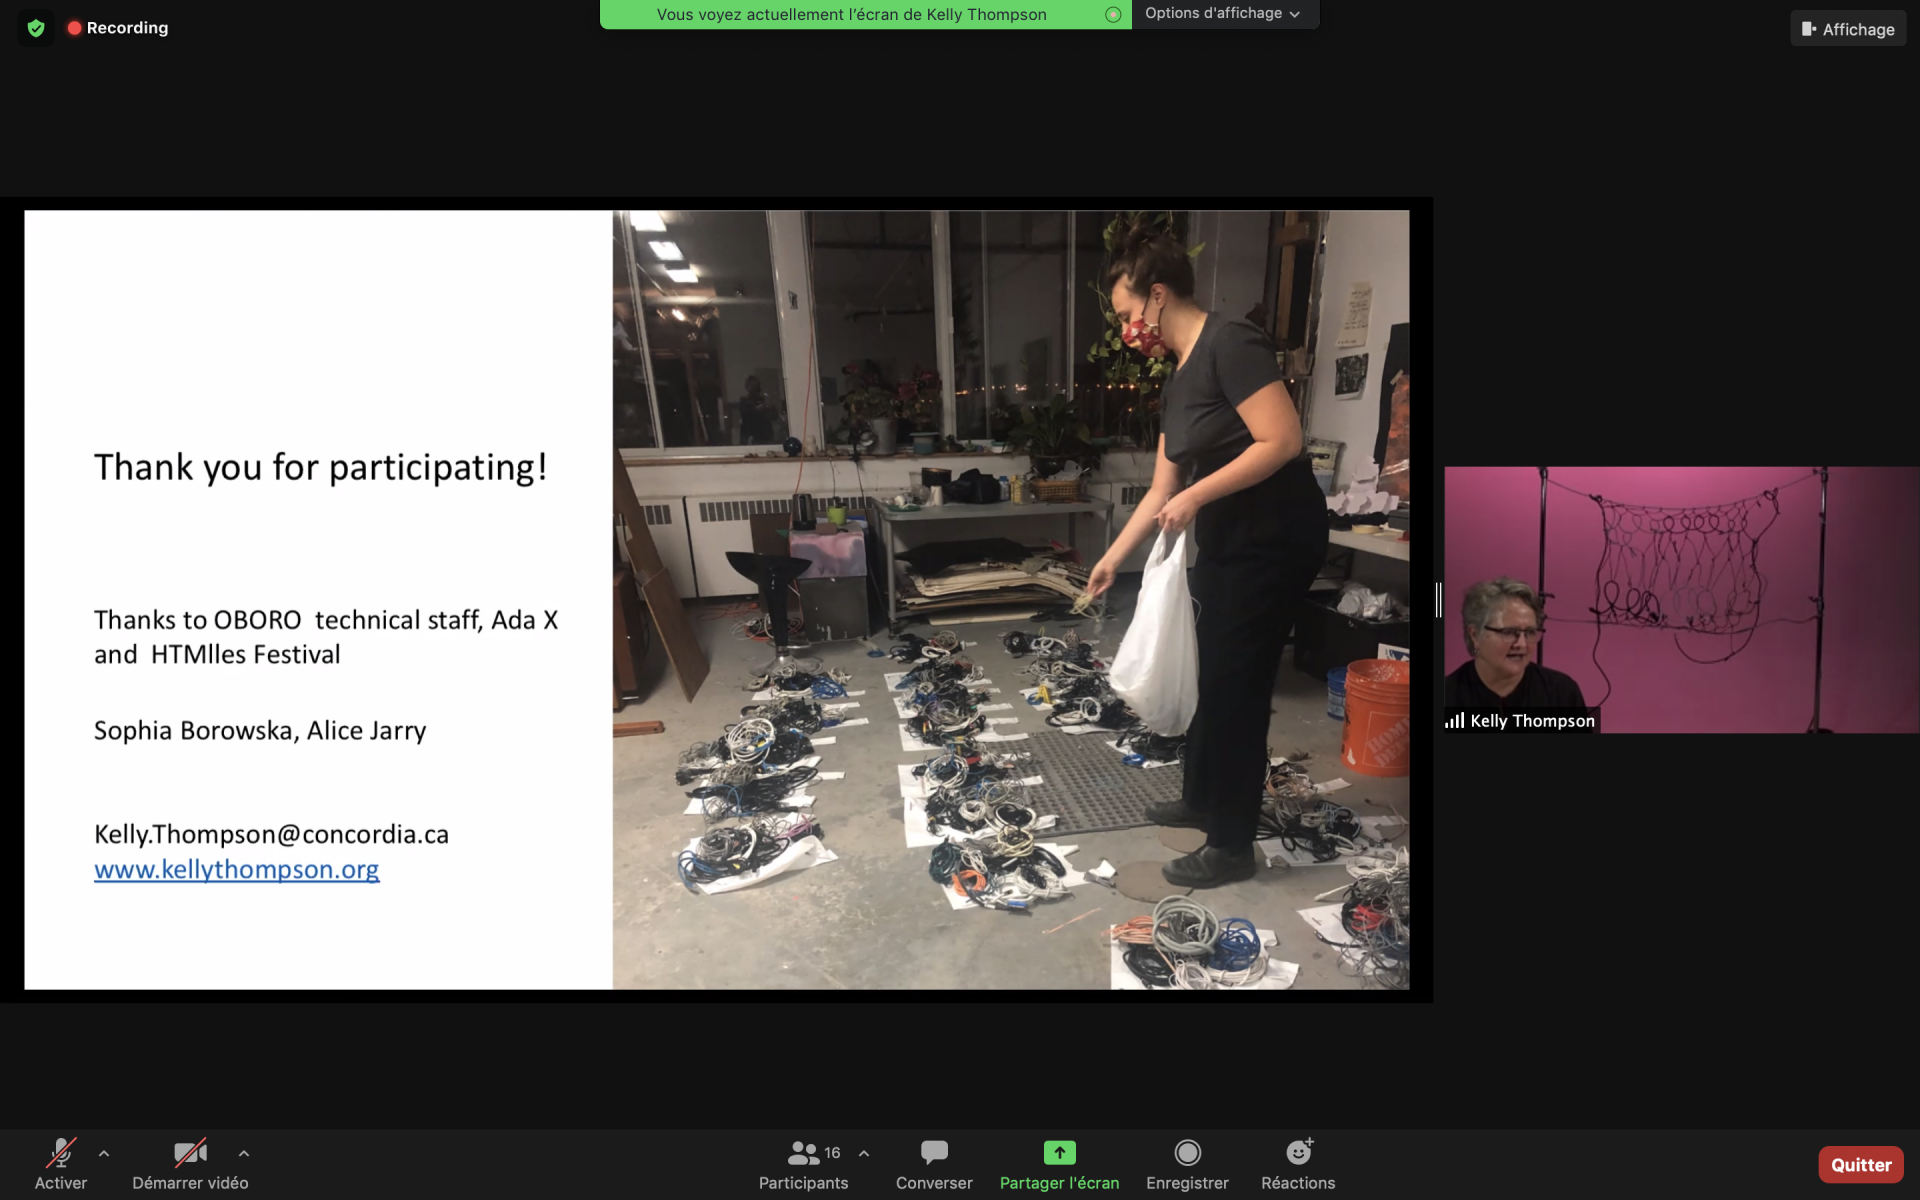
Task: Open the Affichage view menu
Action: (1848, 29)
